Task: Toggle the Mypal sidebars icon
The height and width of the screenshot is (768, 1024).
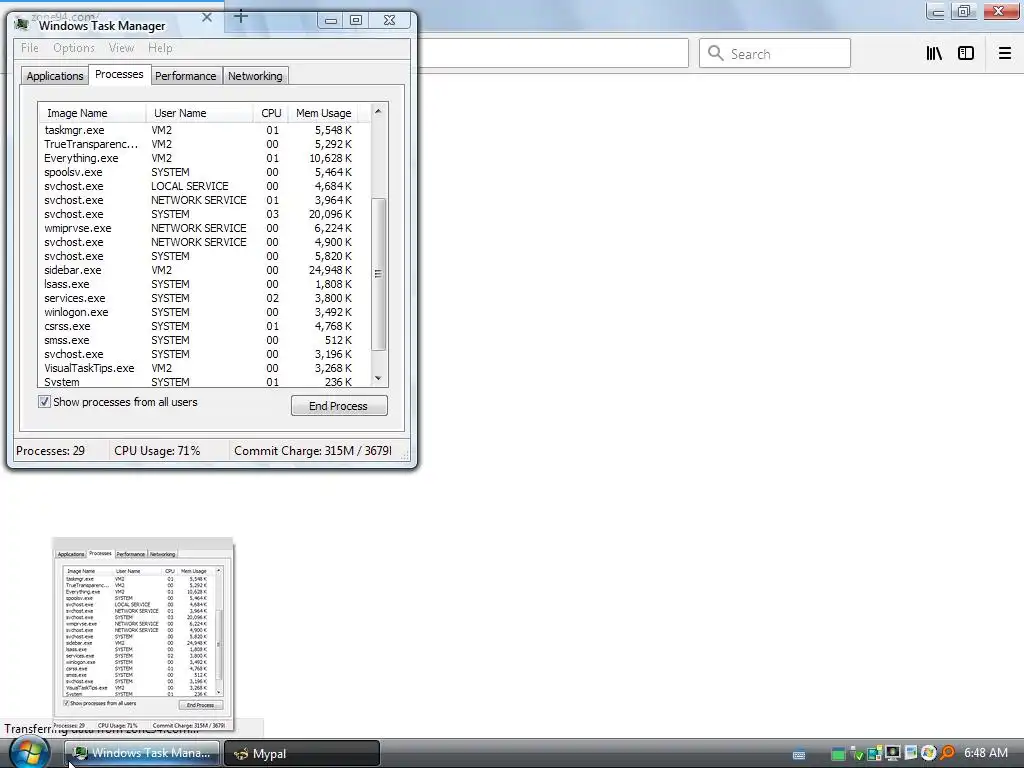Action: pyautogui.click(x=966, y=54)
